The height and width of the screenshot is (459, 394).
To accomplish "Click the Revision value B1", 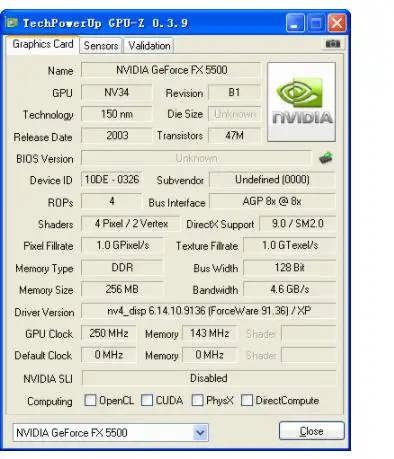I will coord(234,92).
